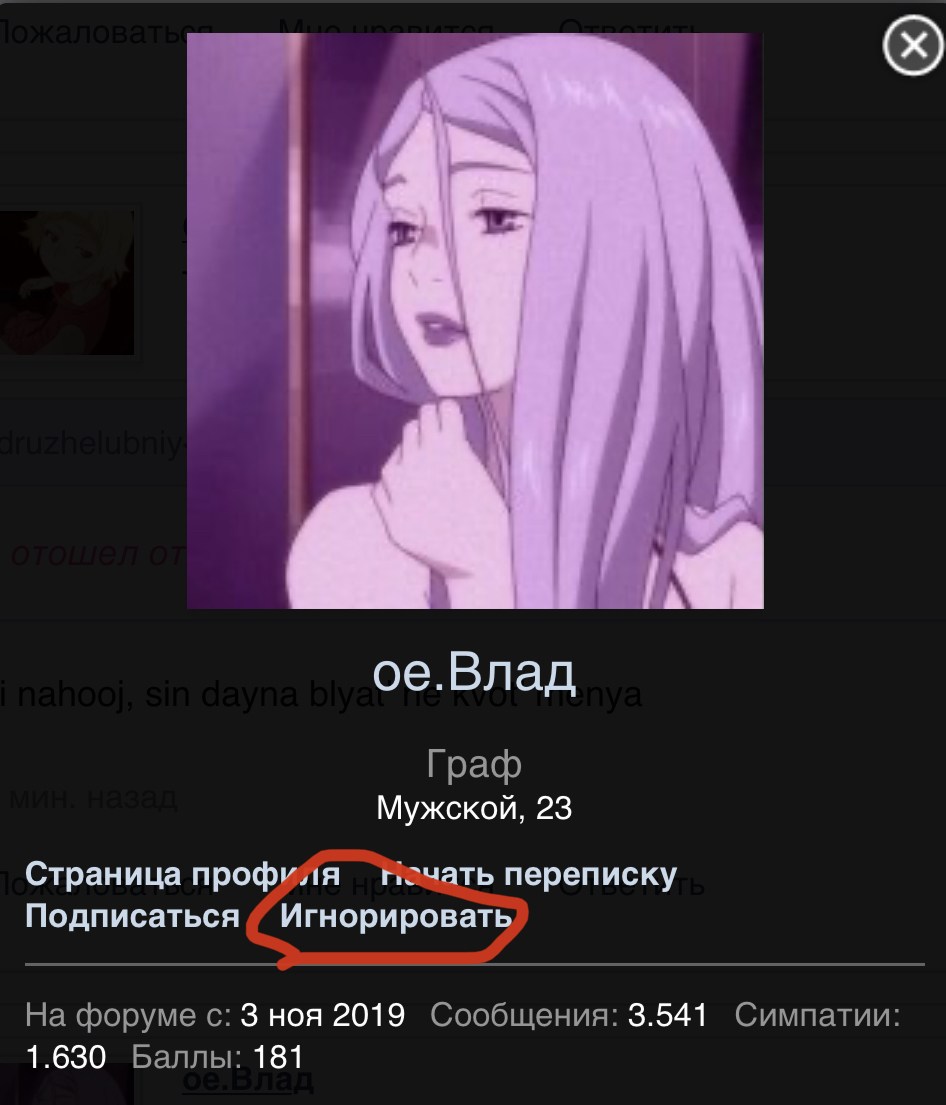Click the ое.Влад username heading
Screen dimensions: 946x1105
coord(474,672)
